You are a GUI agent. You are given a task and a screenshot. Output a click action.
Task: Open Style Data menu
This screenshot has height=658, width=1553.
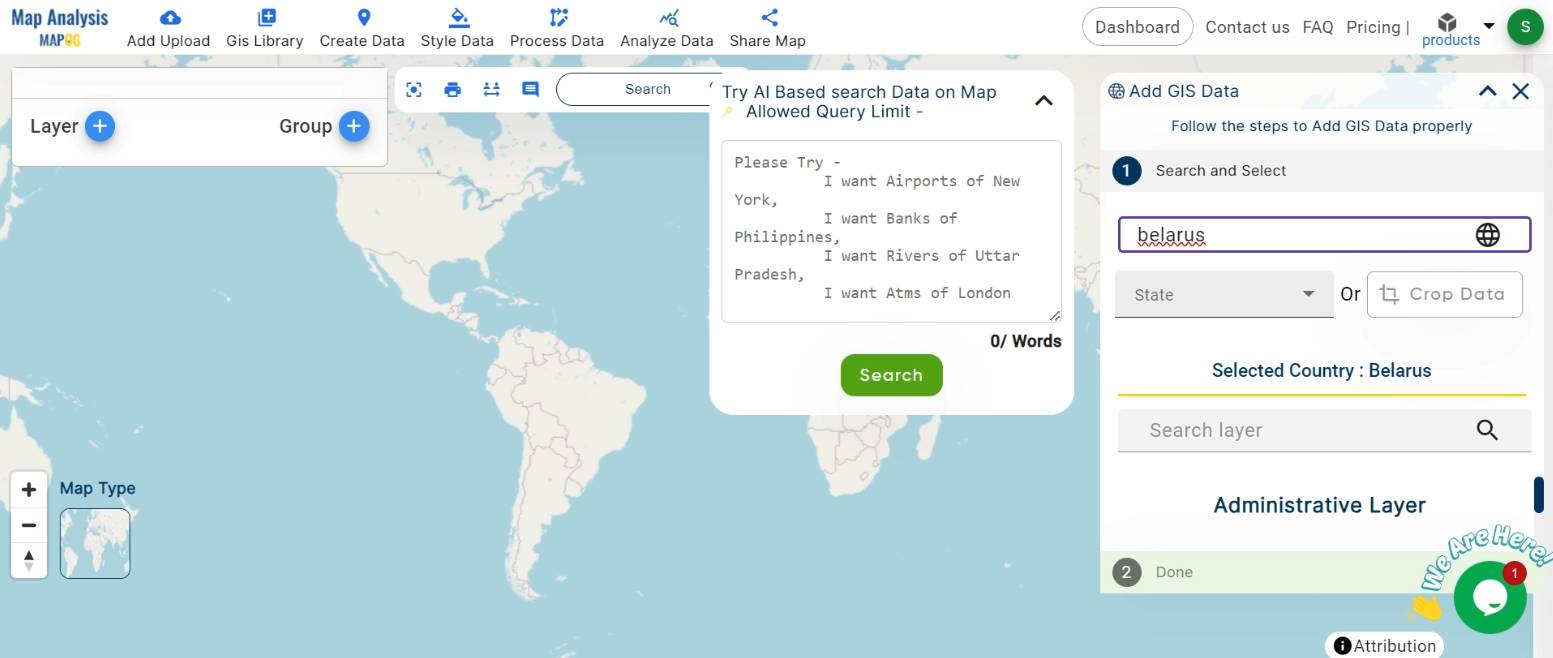pos(457,29)
